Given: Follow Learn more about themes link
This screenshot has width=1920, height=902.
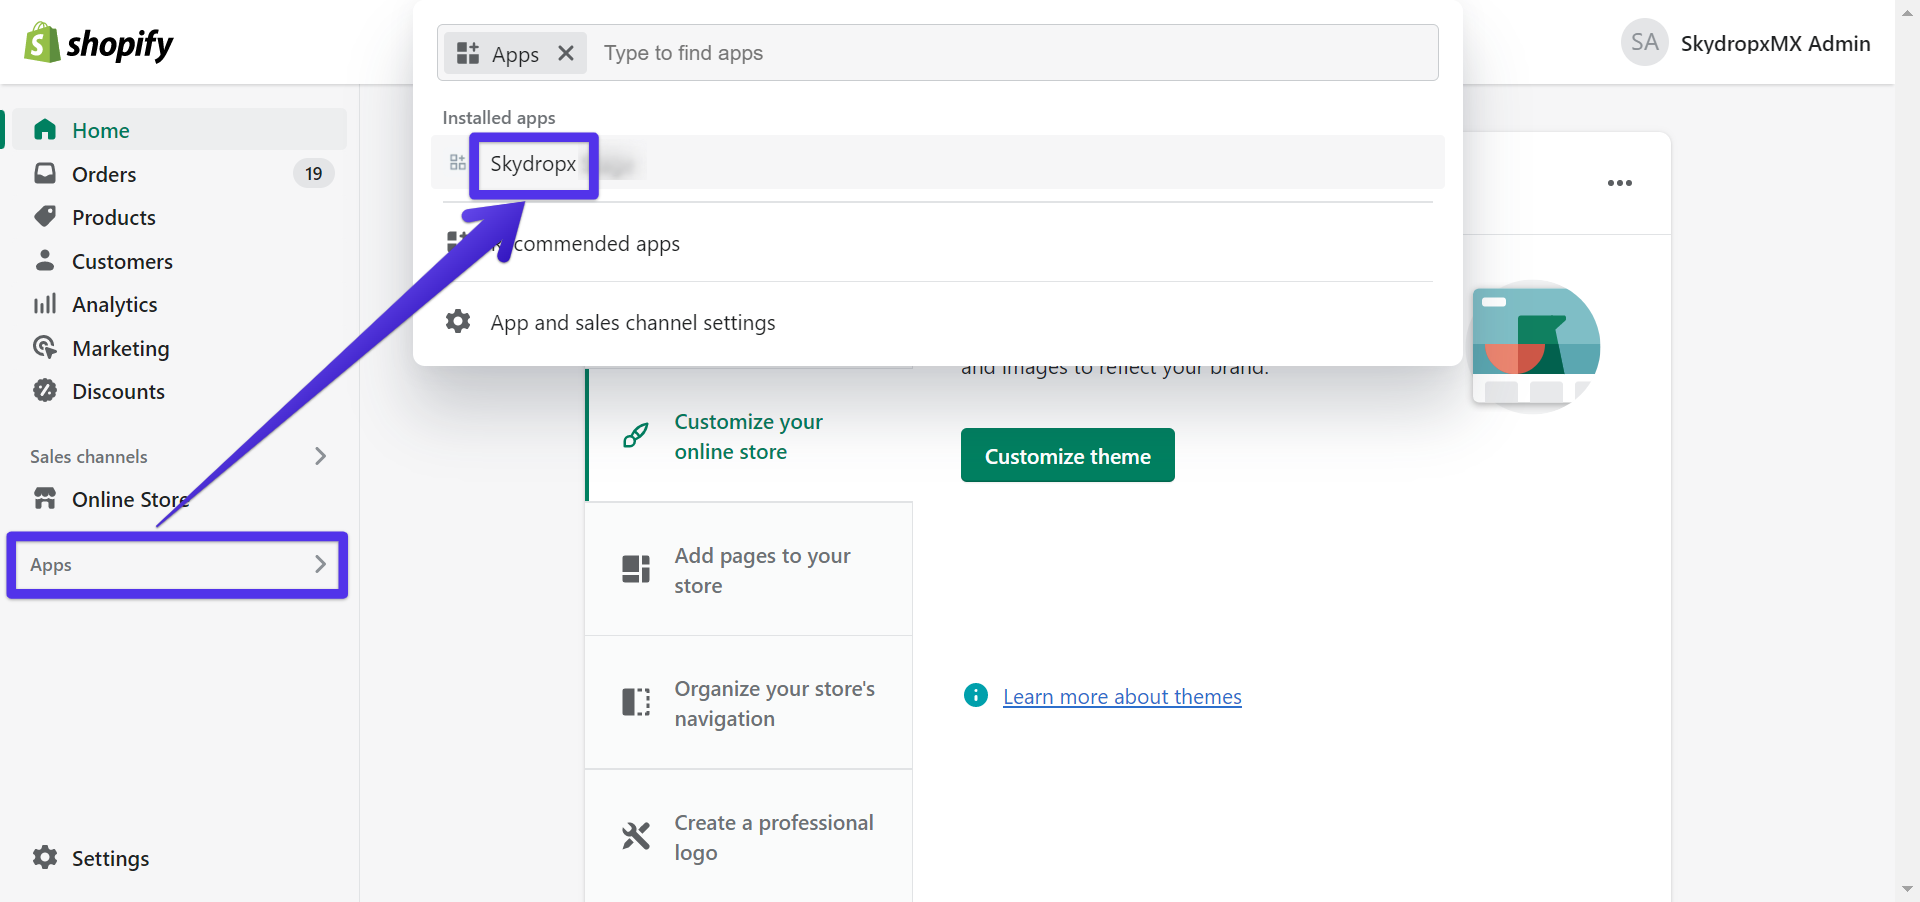Looking at the screenshot, I should click(1122, 696).
